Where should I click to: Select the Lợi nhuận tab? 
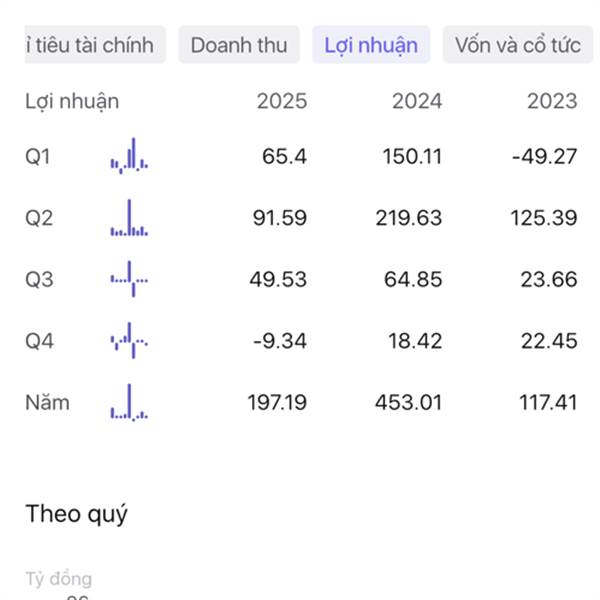point(371,45)
